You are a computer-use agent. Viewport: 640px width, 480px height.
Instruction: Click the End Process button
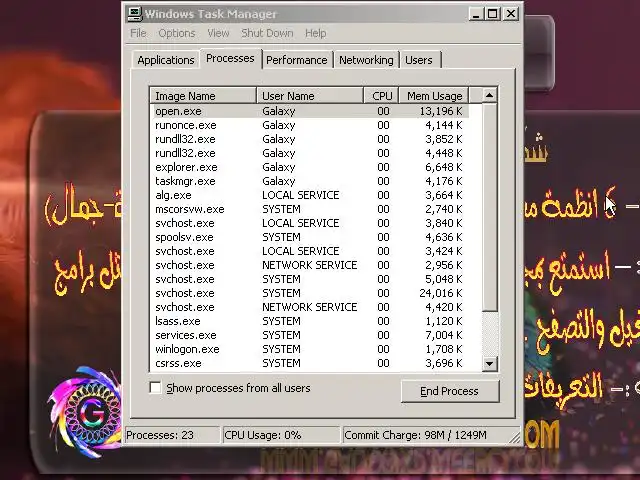450,391
